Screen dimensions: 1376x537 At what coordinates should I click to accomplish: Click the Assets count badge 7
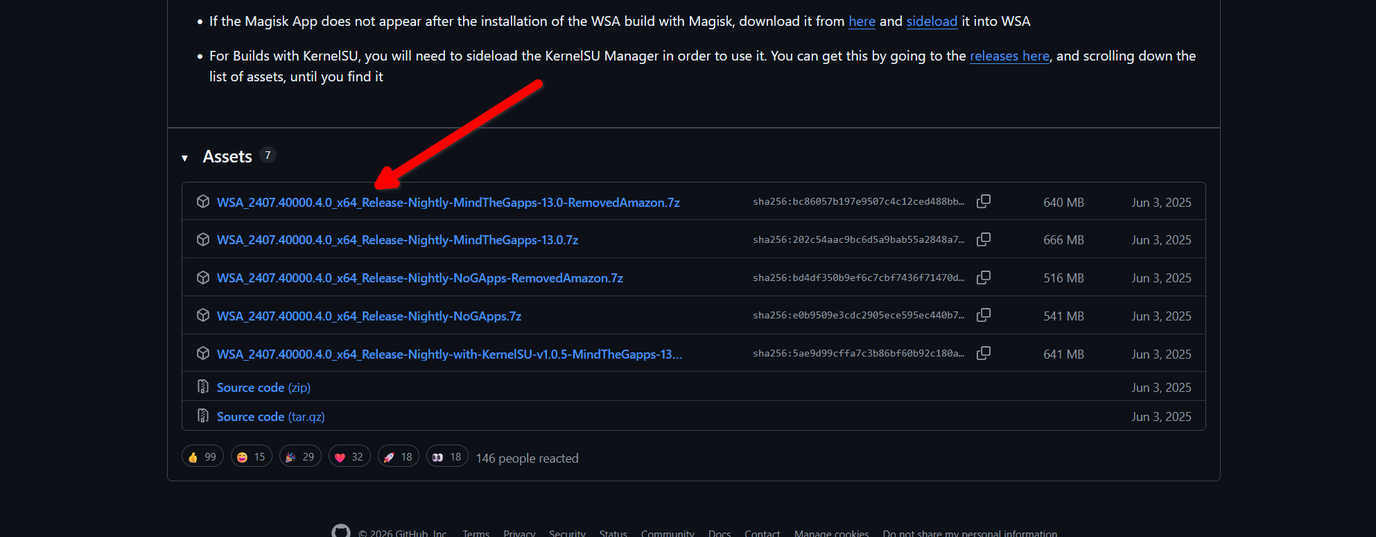point(267,155)
